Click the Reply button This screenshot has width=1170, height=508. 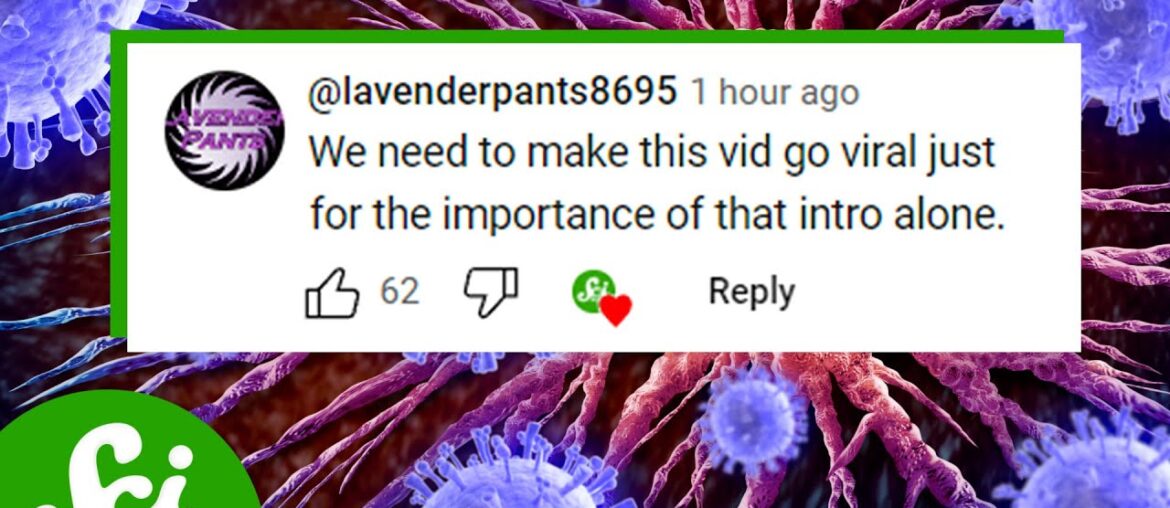751,291
